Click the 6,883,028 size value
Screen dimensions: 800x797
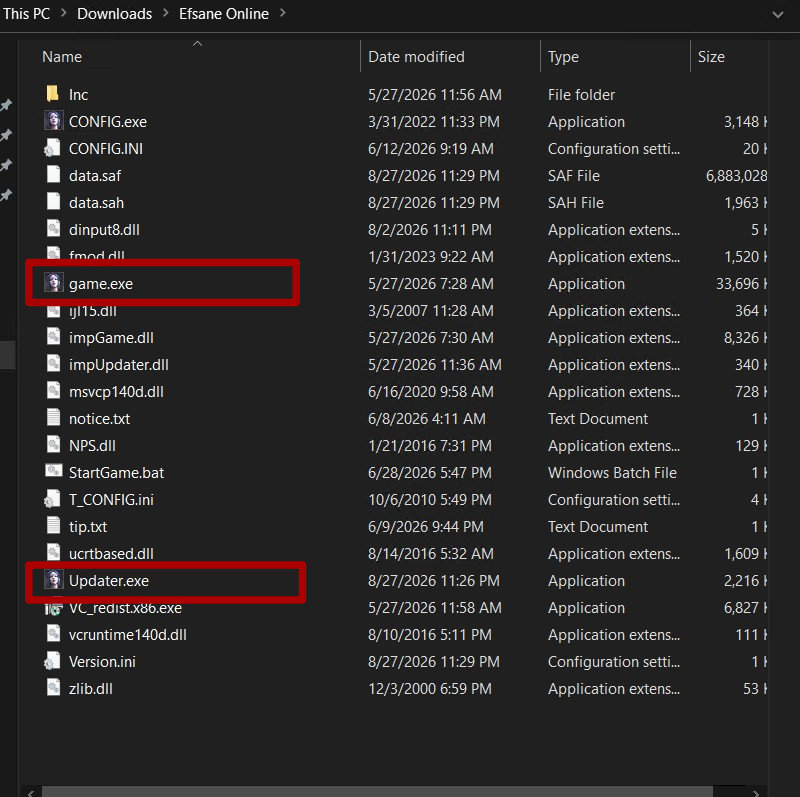pyautogui.click(x=736, y=176)
